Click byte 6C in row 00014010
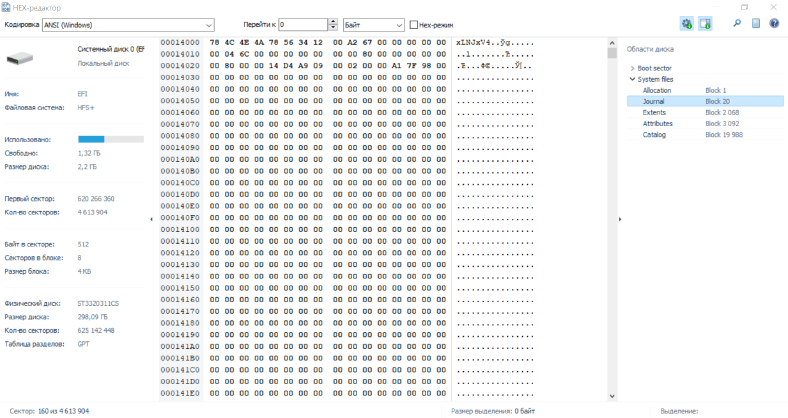 click(244, 54)
